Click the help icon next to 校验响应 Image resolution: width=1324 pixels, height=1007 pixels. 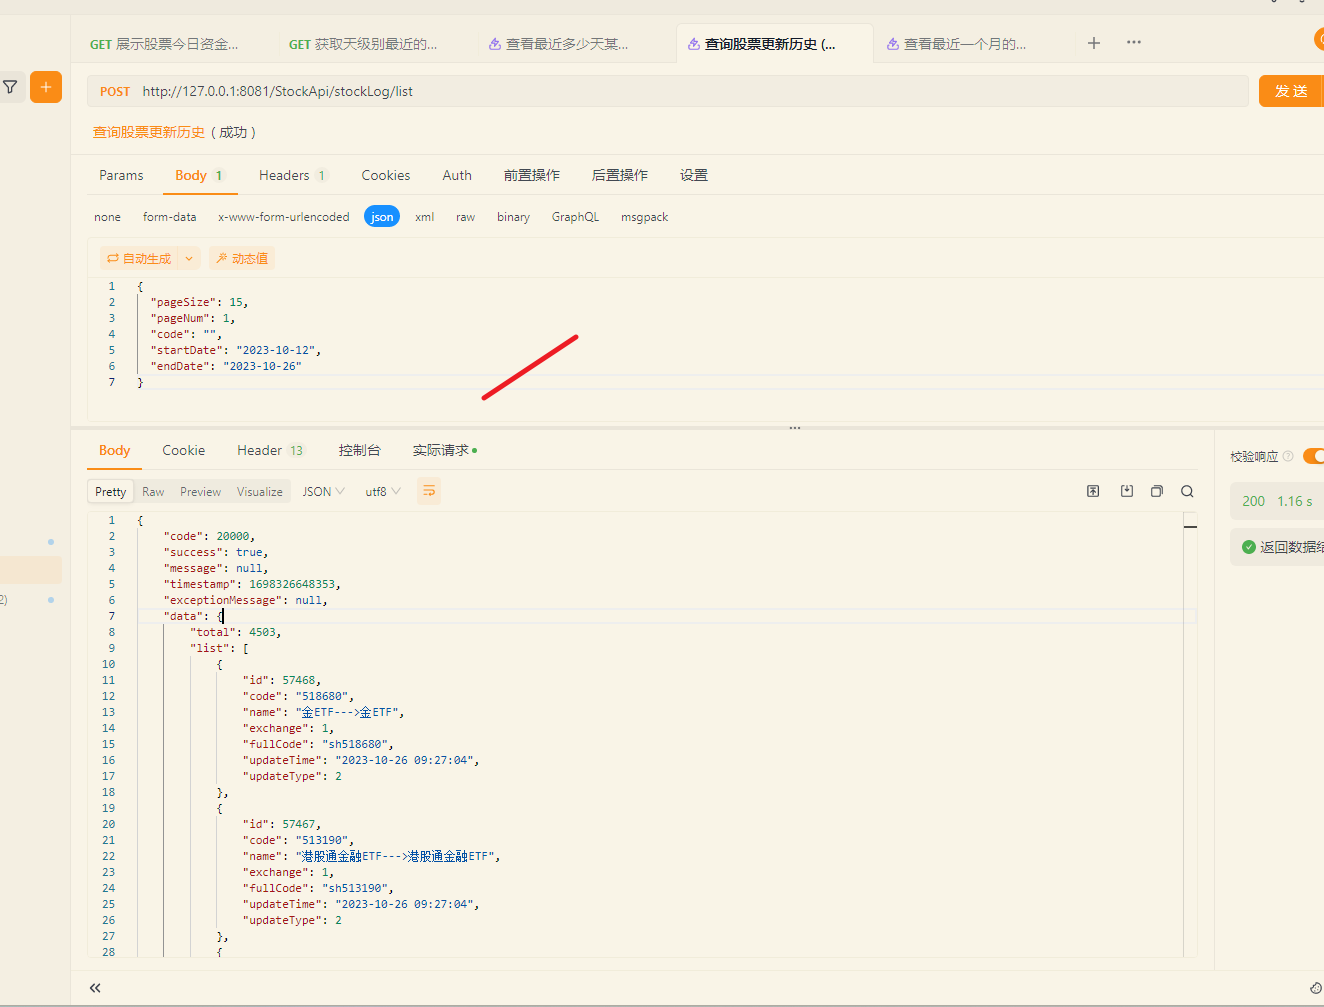click(1288, 456)
